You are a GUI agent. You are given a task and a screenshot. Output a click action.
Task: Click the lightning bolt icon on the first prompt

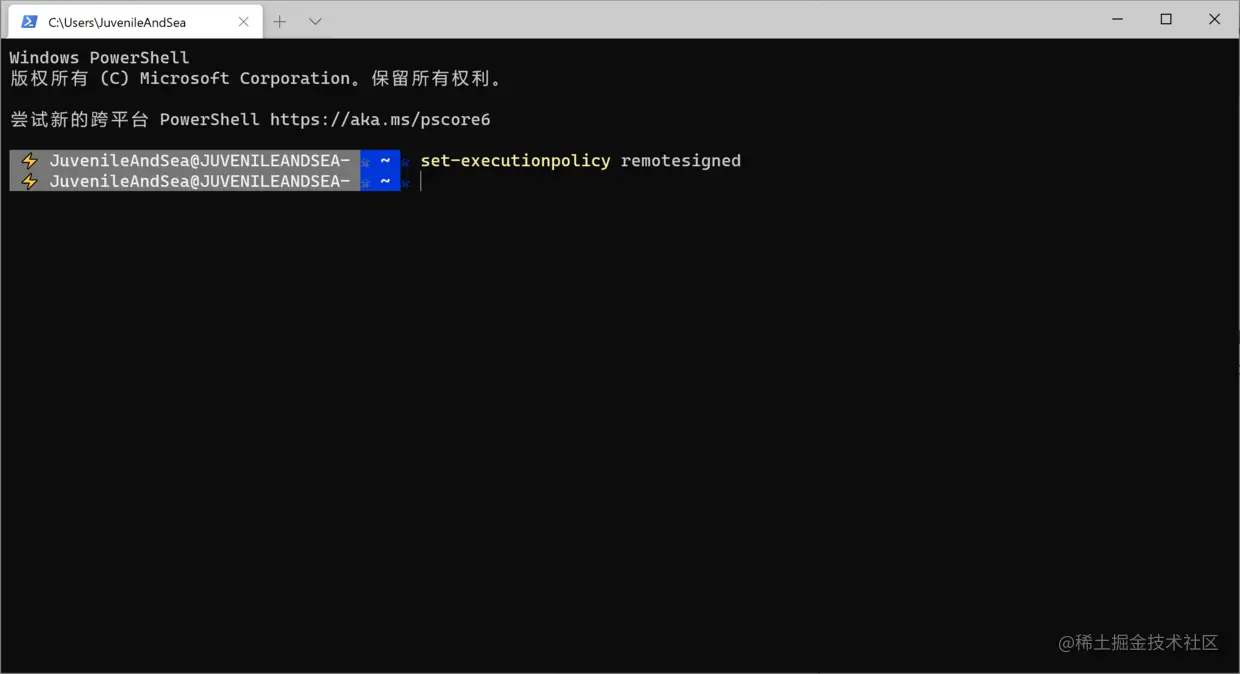29,161
